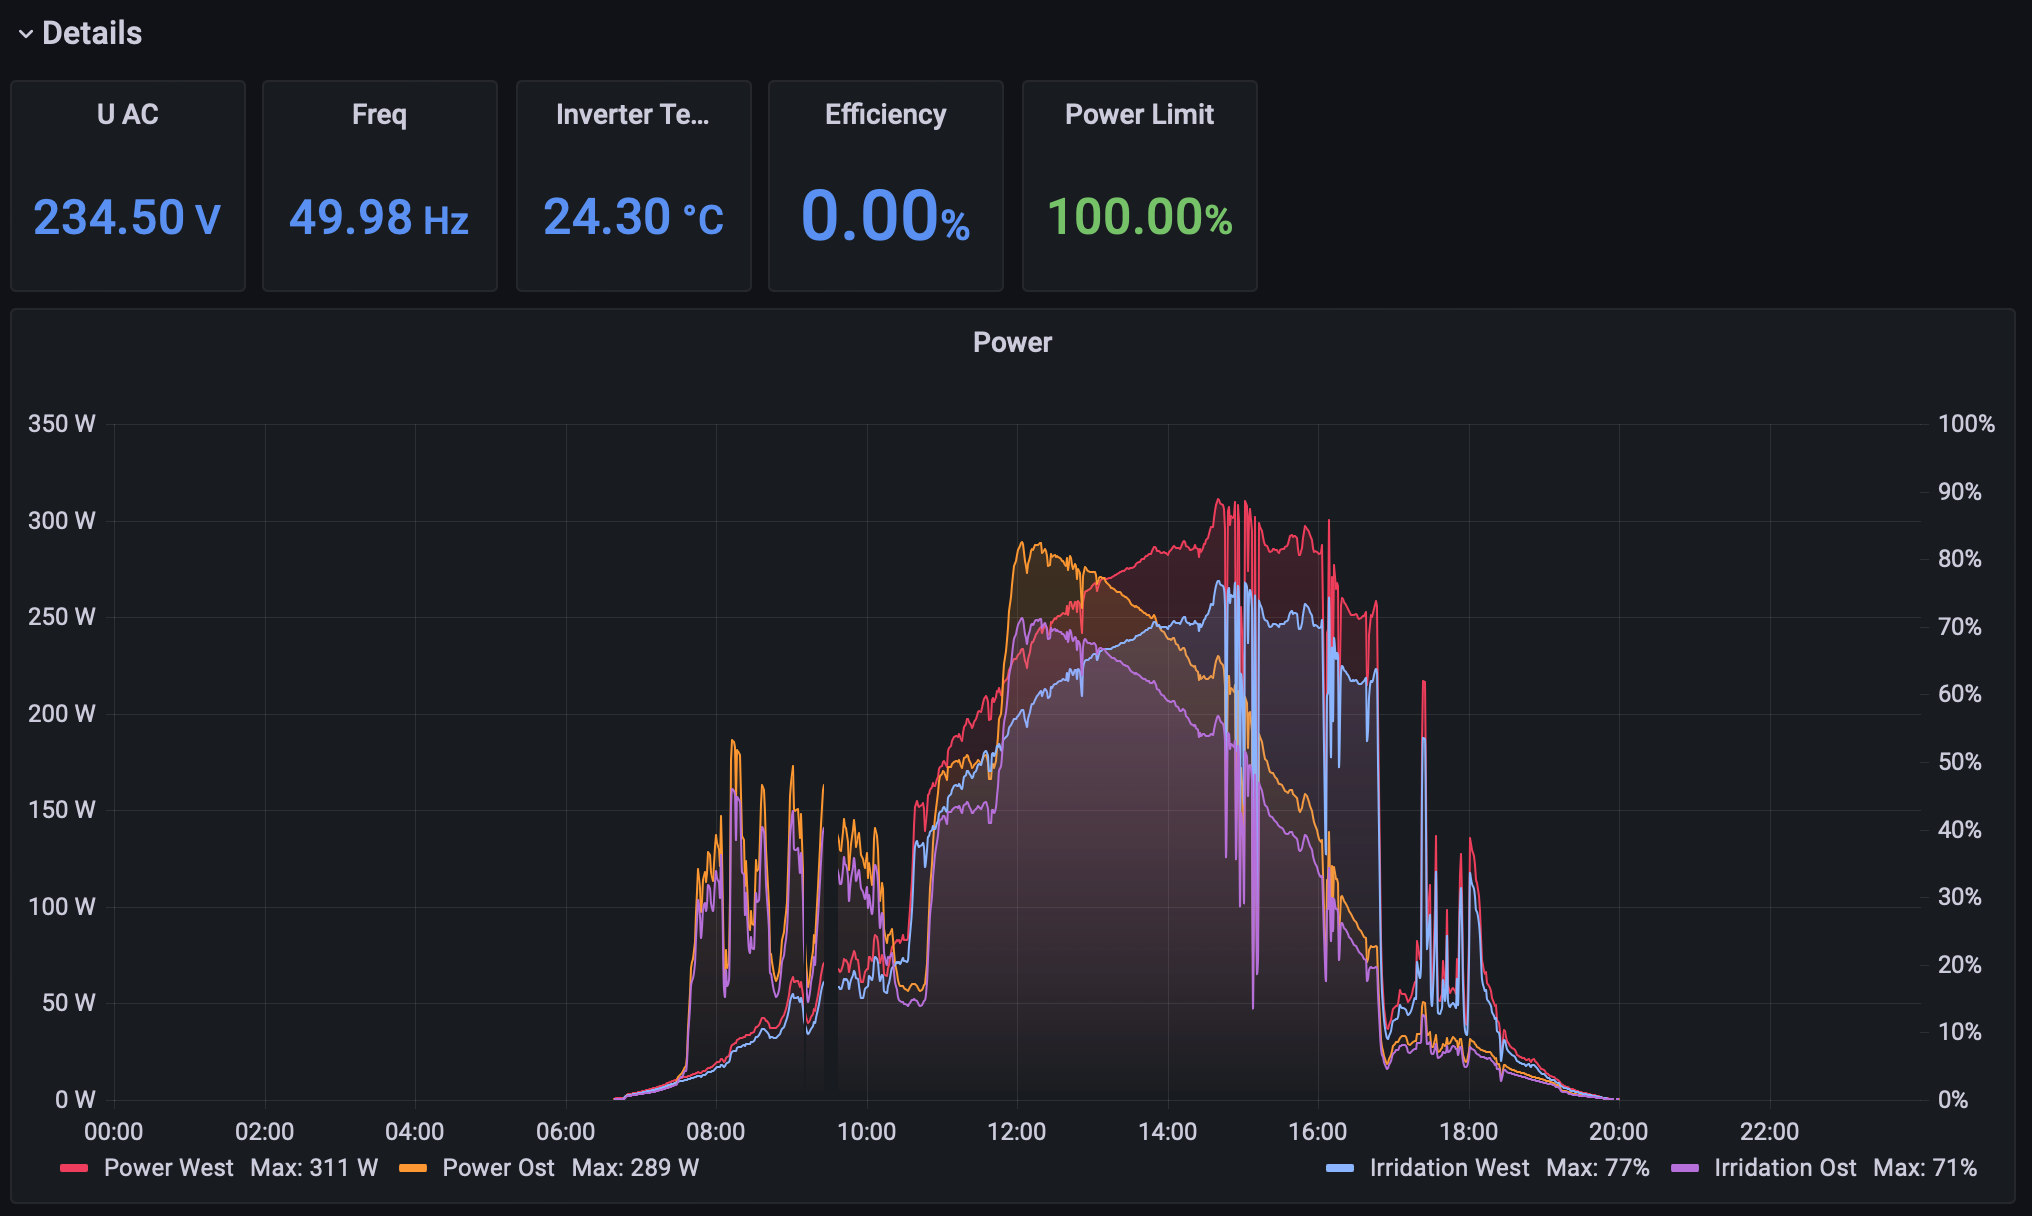Viewport: 2032px width, 1216px height.
Task: Click the purple Irridation Ost color swatch
Action: pos(1685,1168)
